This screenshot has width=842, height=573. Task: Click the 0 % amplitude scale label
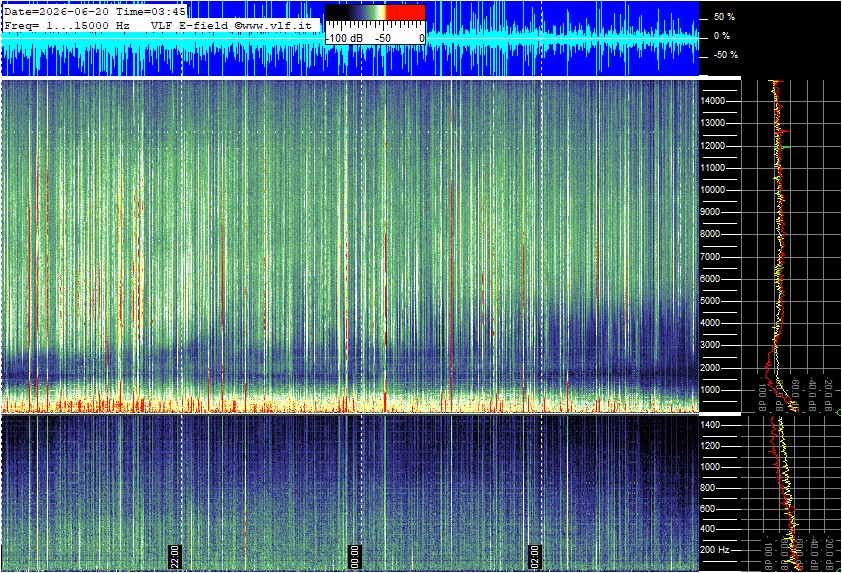[722, 36]
